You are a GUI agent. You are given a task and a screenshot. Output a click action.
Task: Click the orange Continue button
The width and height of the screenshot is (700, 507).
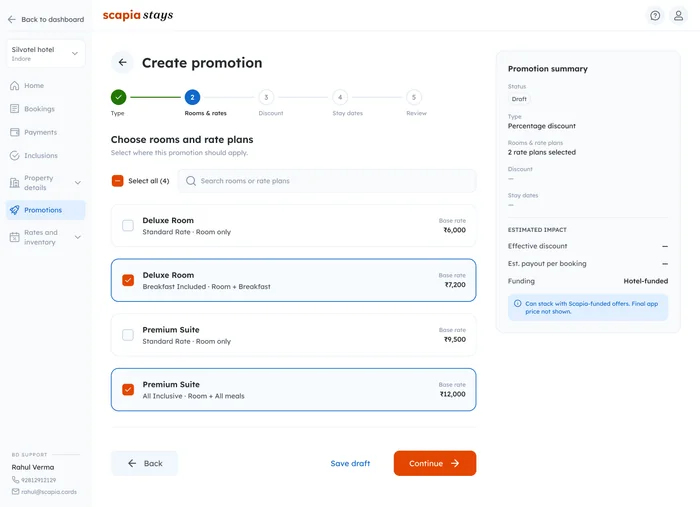click(435, 463)
